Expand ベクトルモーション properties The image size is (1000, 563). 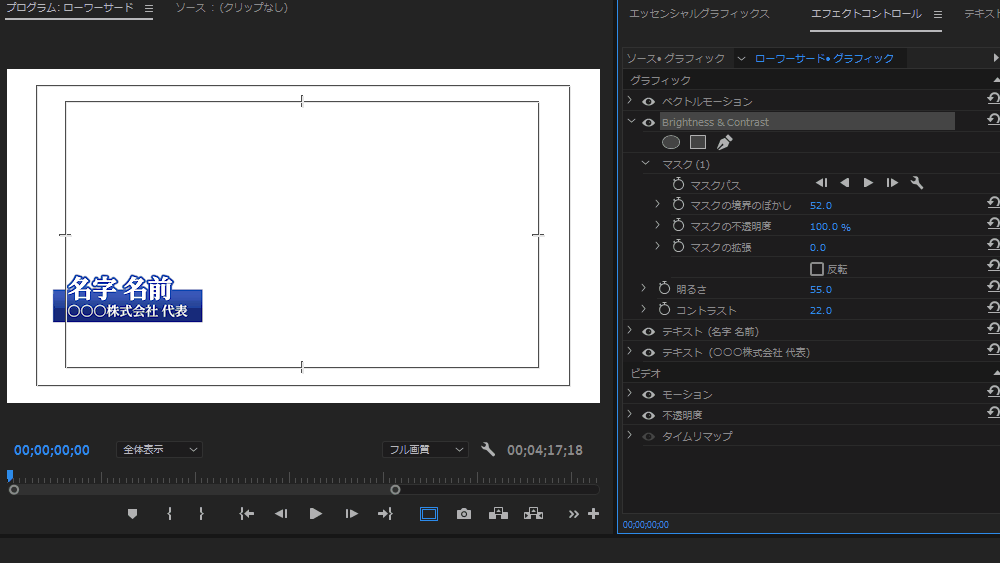tap(630, 100)
